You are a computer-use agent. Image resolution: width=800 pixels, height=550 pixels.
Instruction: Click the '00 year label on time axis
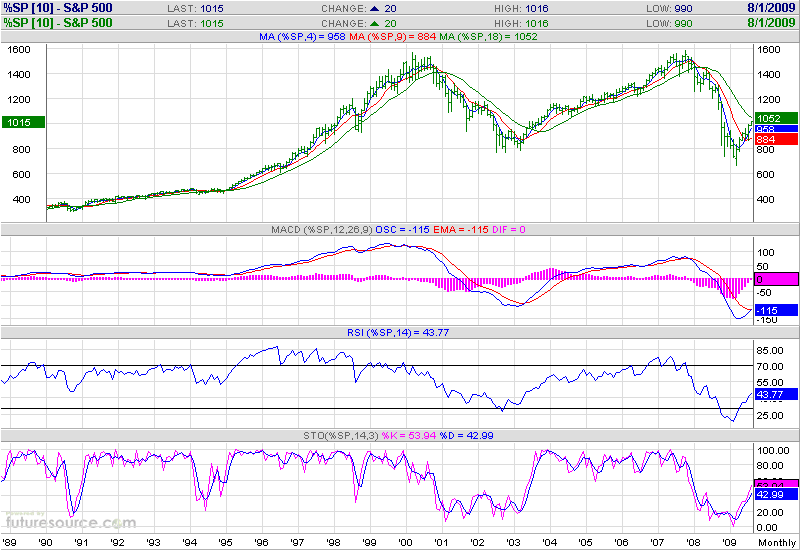(405, 542)
